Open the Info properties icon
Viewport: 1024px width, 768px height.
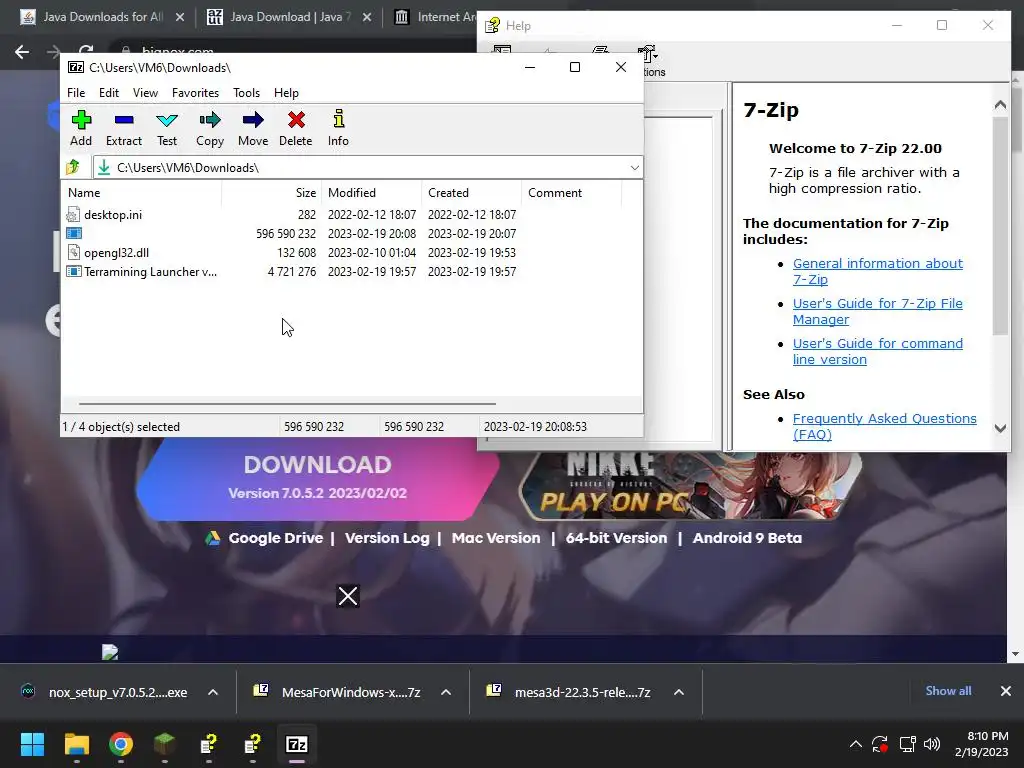coord(338,128)
